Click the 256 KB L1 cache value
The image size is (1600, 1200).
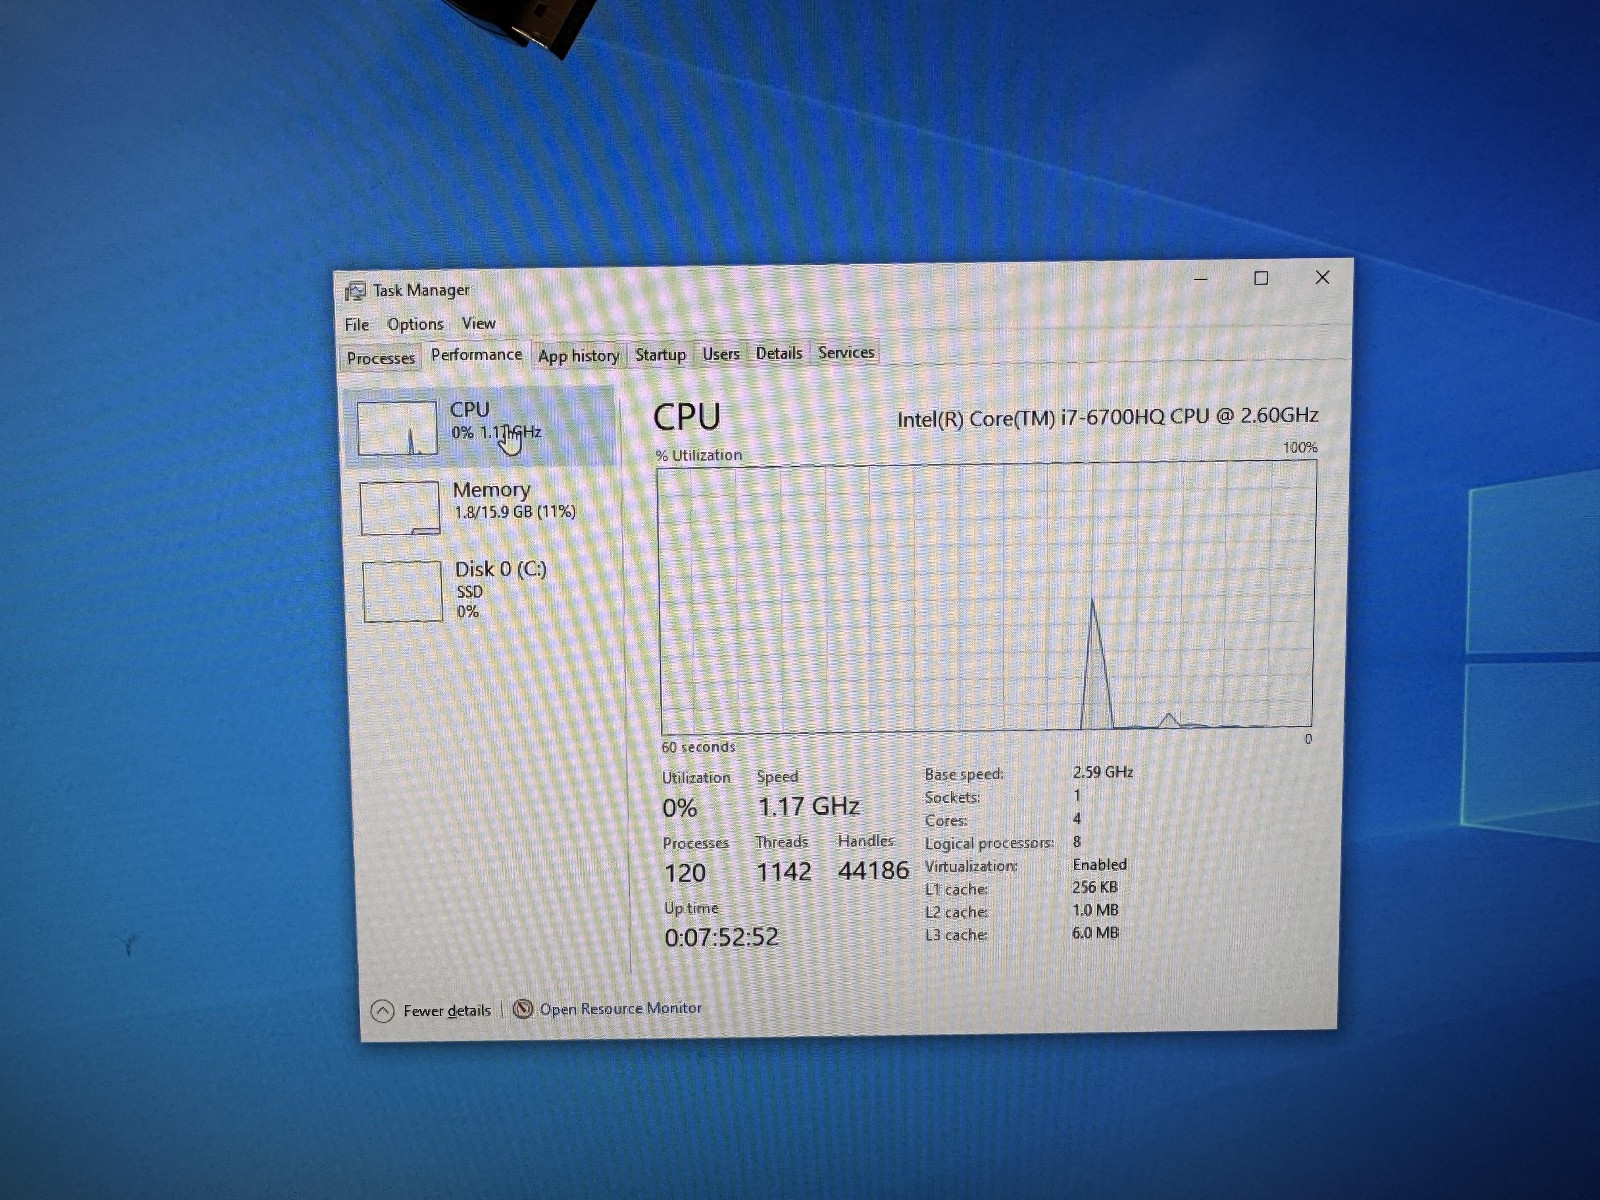[x=1095, y=887]
